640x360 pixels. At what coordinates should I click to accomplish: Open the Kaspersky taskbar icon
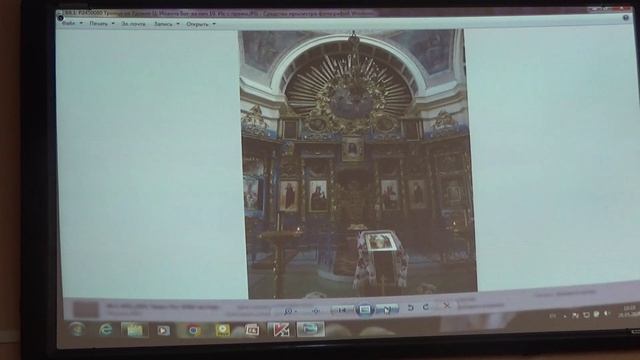[280, 329]
